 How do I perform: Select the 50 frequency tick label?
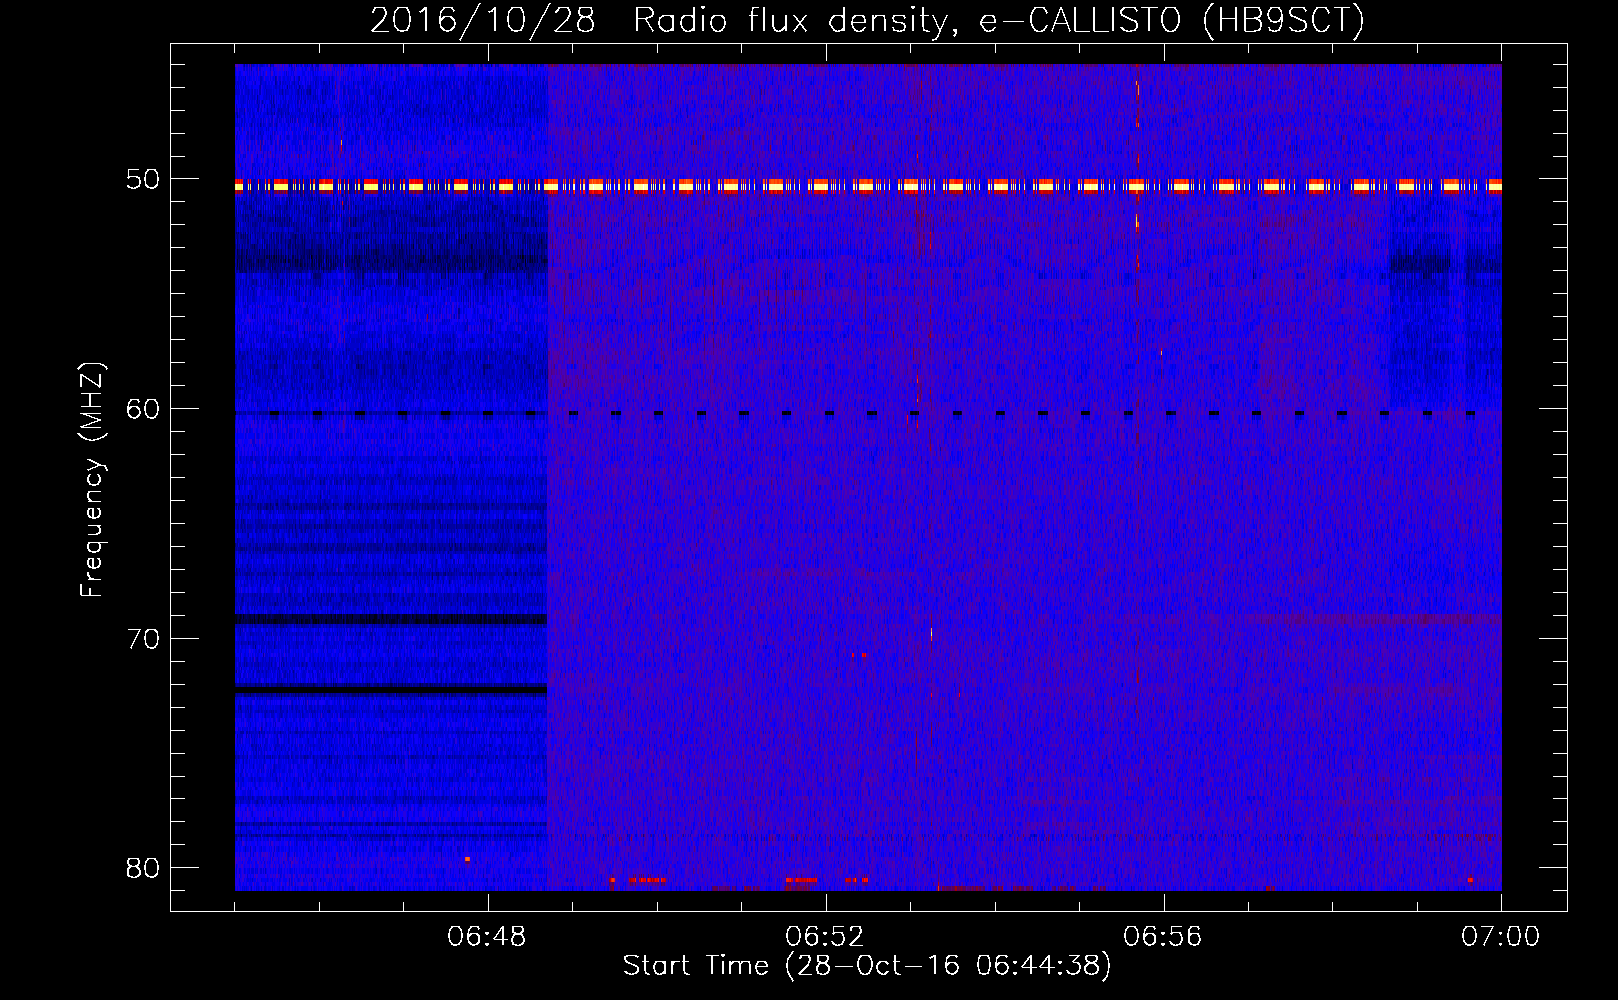(x=143, y=180)
